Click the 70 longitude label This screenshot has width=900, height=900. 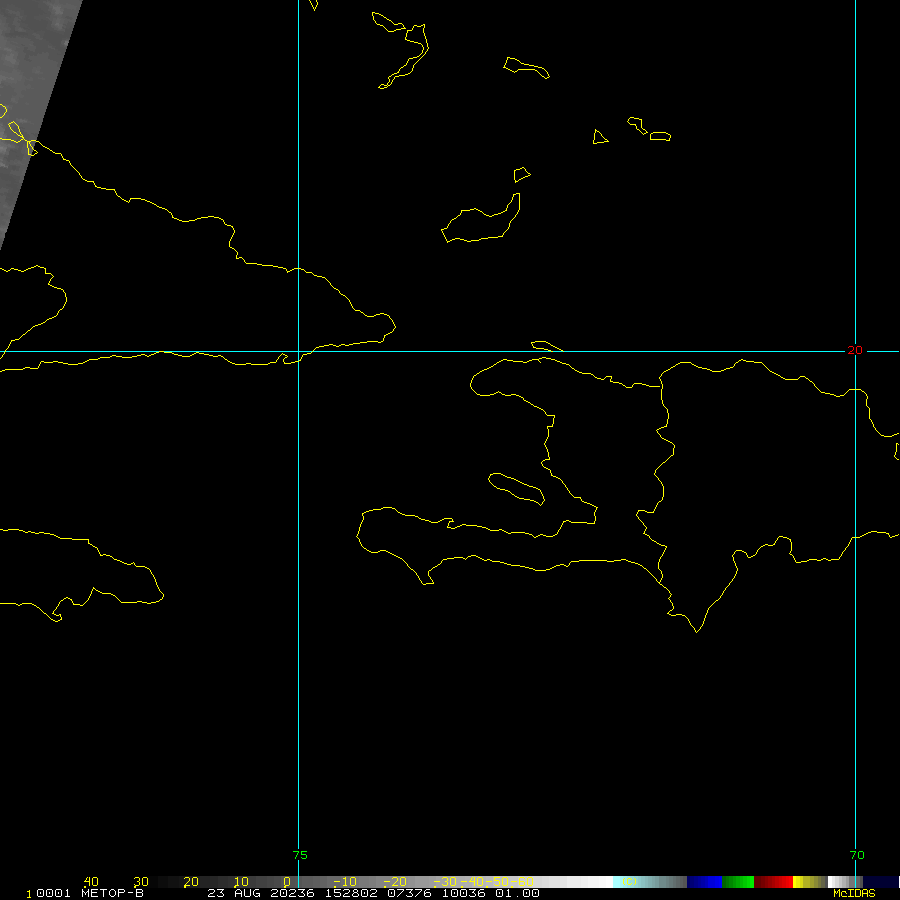click(855, 855)
